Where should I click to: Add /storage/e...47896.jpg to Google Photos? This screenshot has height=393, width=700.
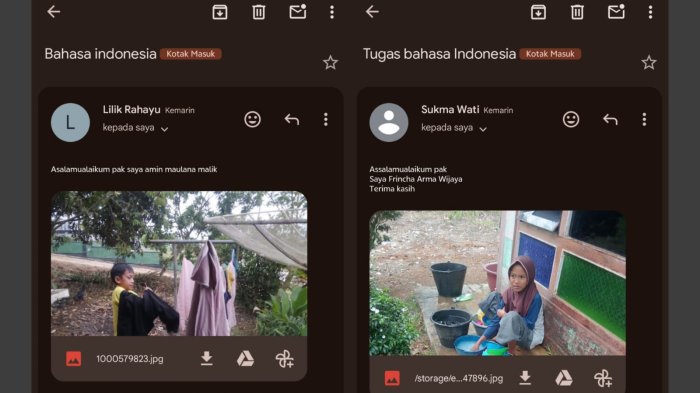coord(603,378)
